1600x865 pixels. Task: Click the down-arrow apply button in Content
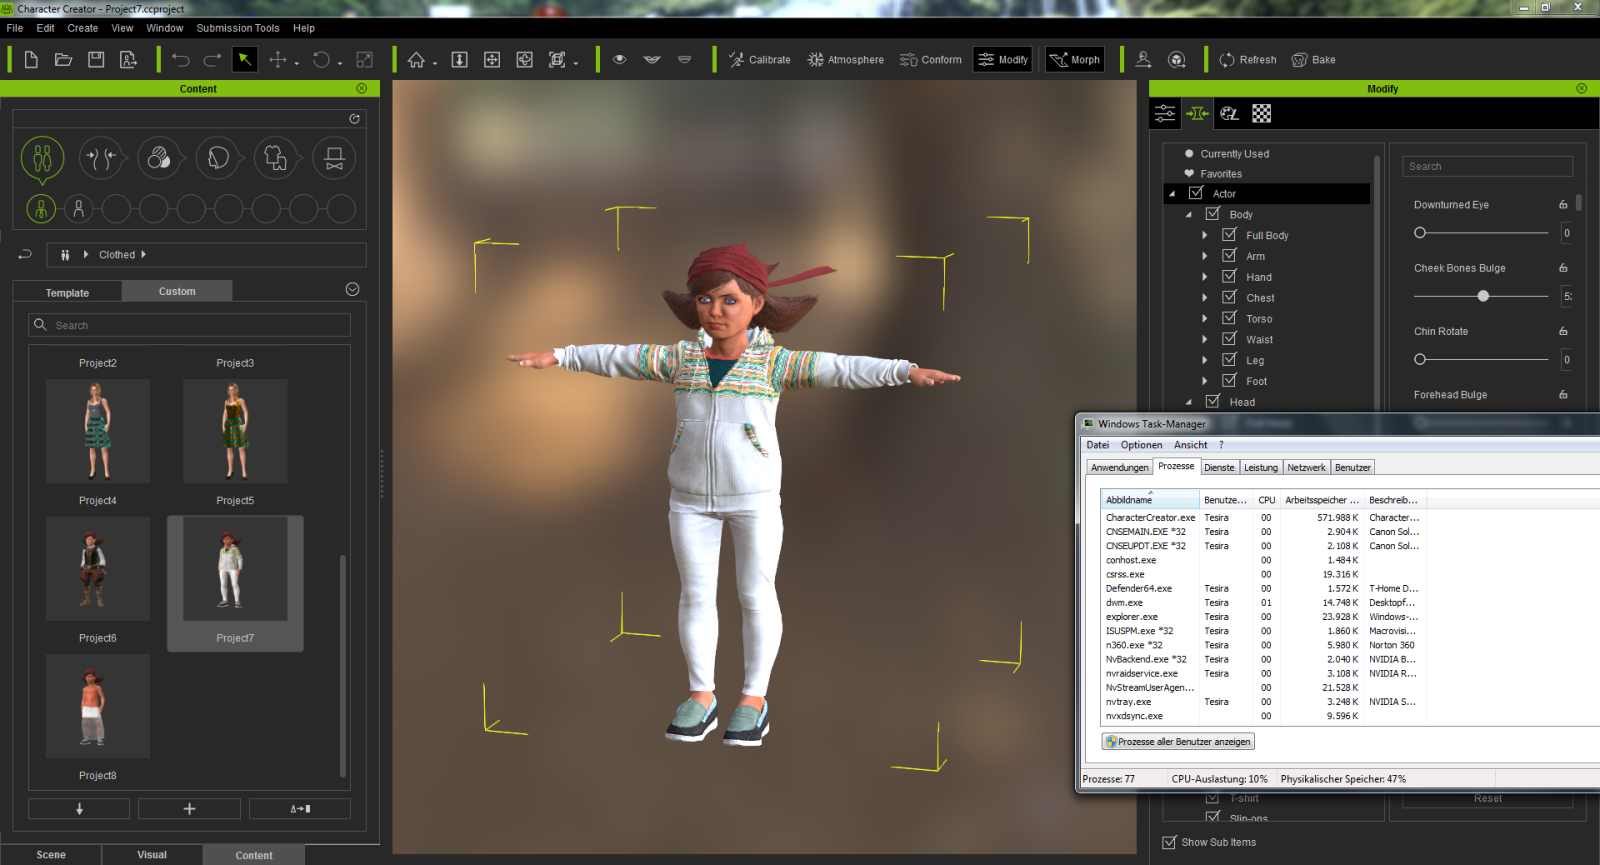(x=79, y=808)
